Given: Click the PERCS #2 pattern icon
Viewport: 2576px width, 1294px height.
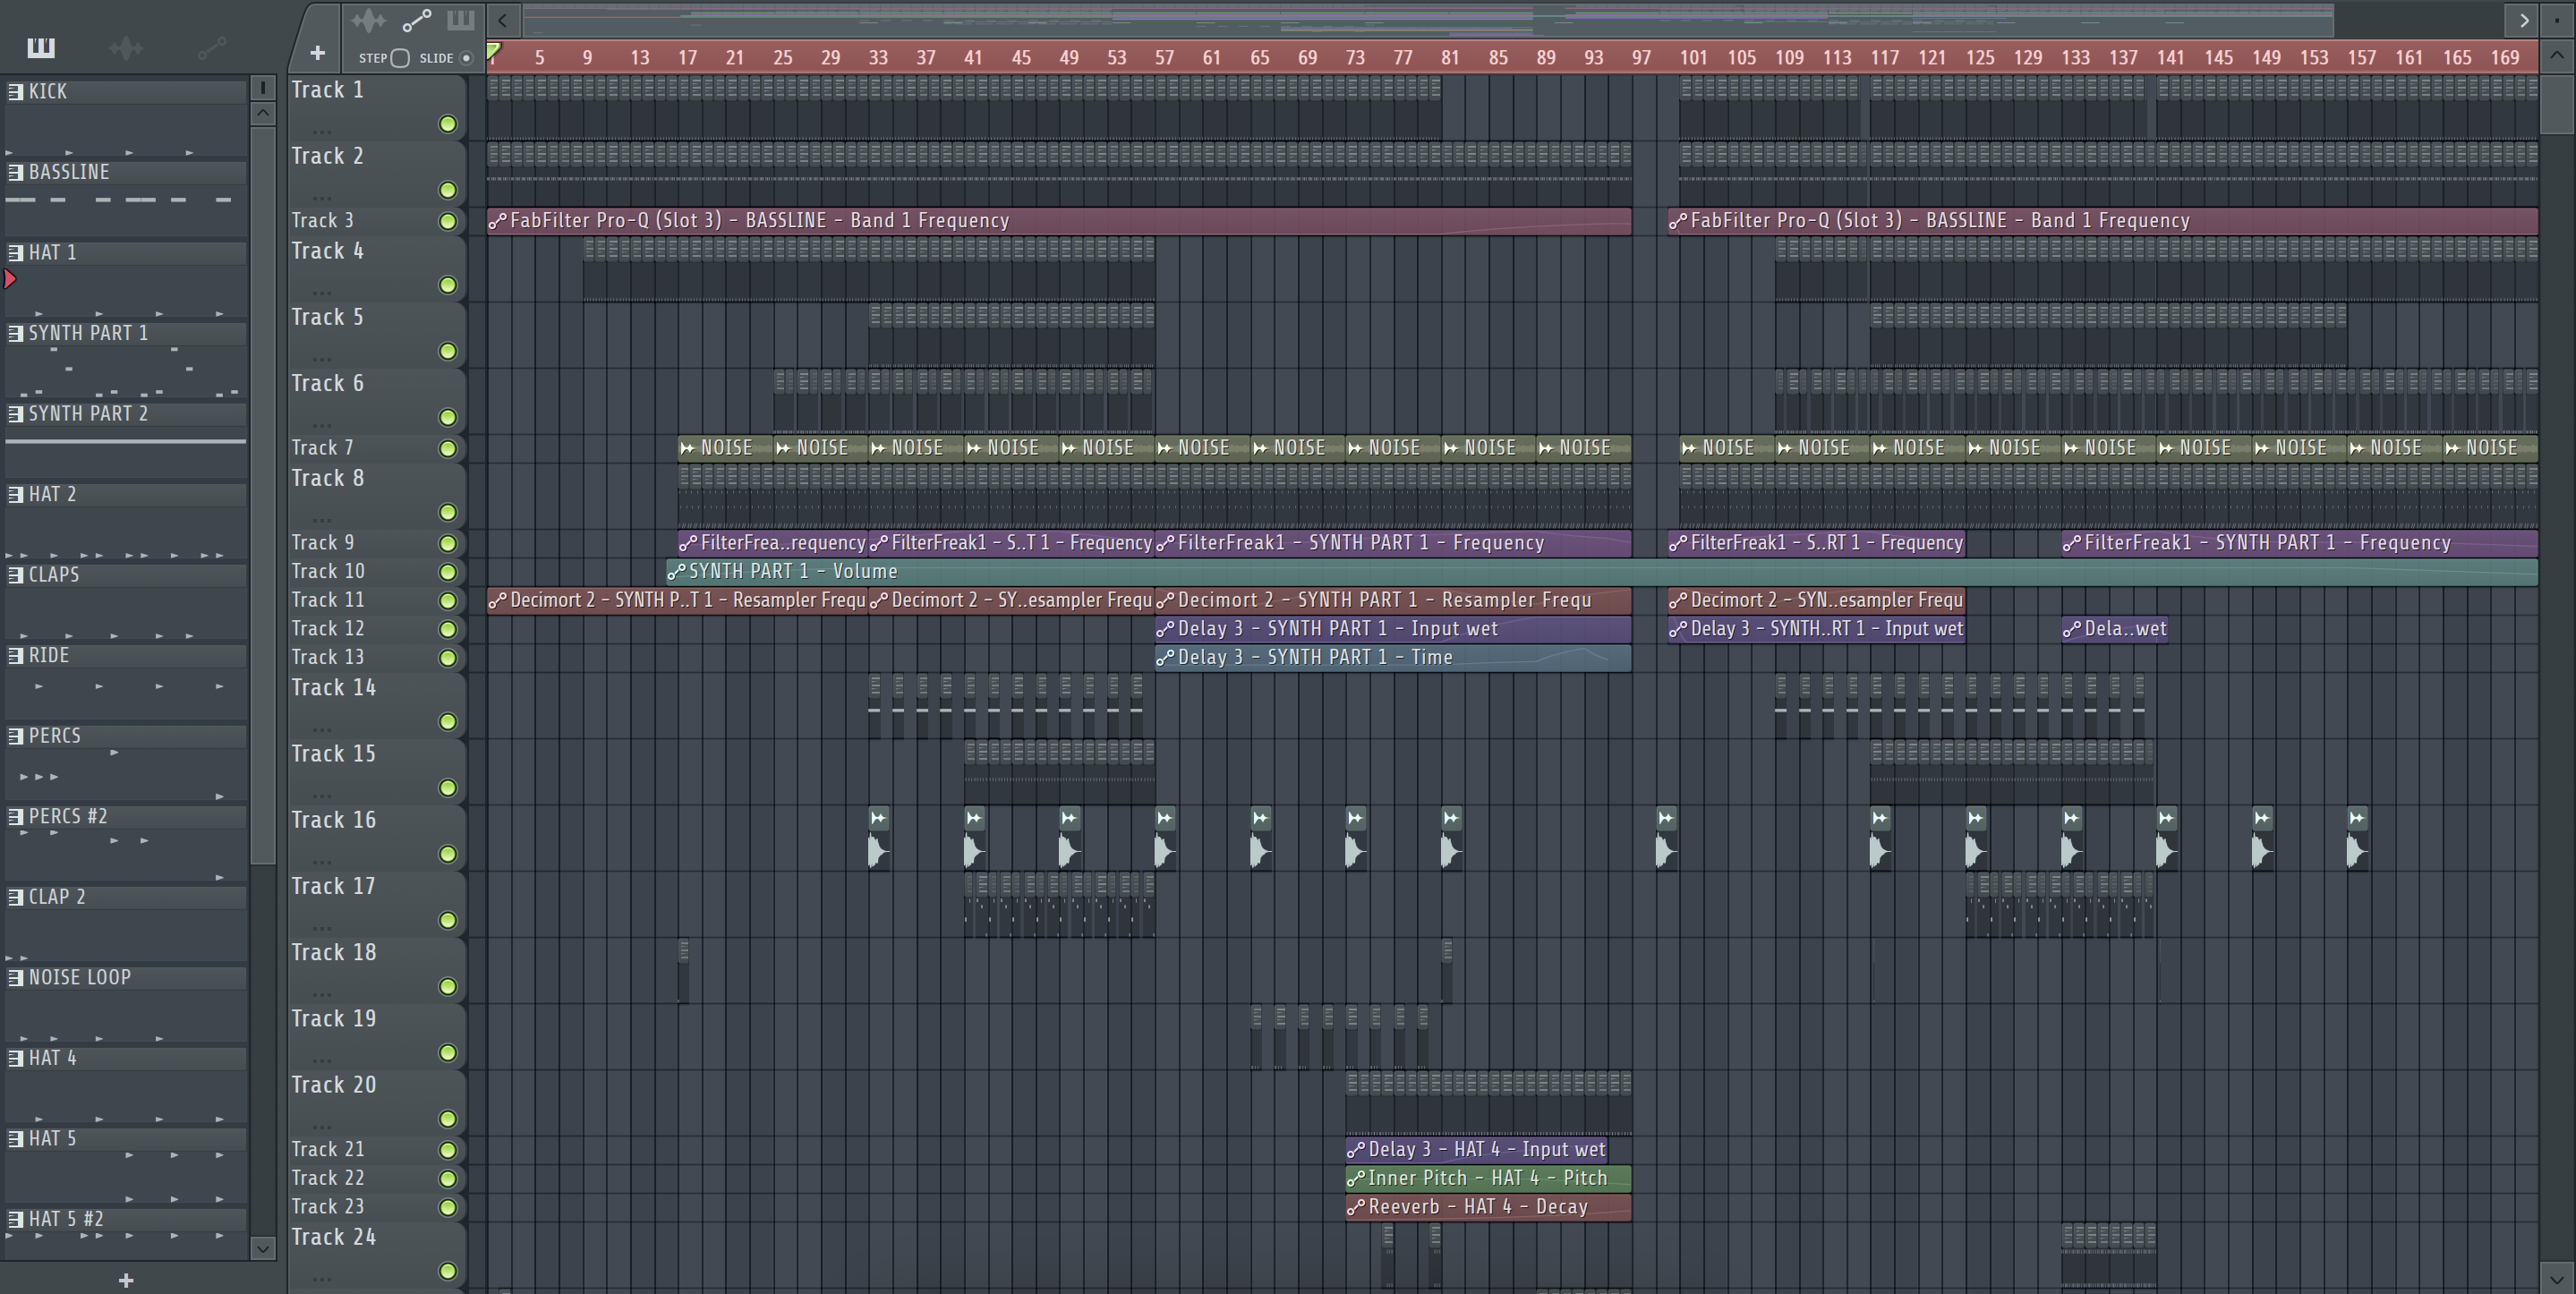Looking at the screenshot, I should pos(16,816).
